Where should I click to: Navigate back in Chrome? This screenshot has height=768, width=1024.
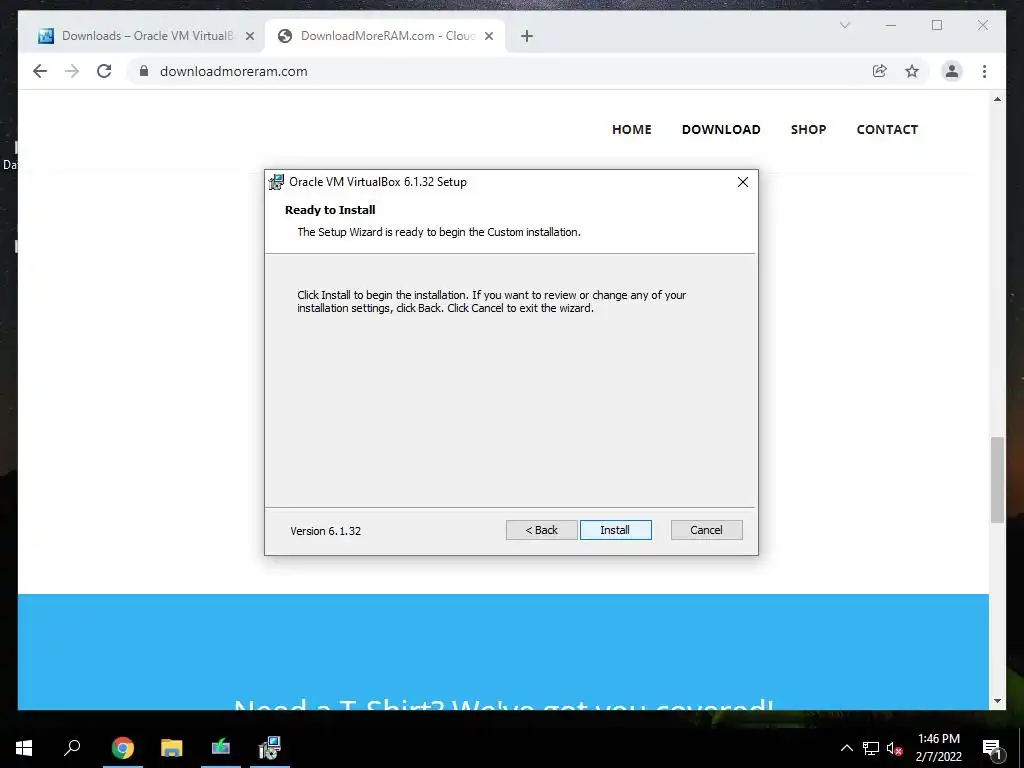[40, 71]
